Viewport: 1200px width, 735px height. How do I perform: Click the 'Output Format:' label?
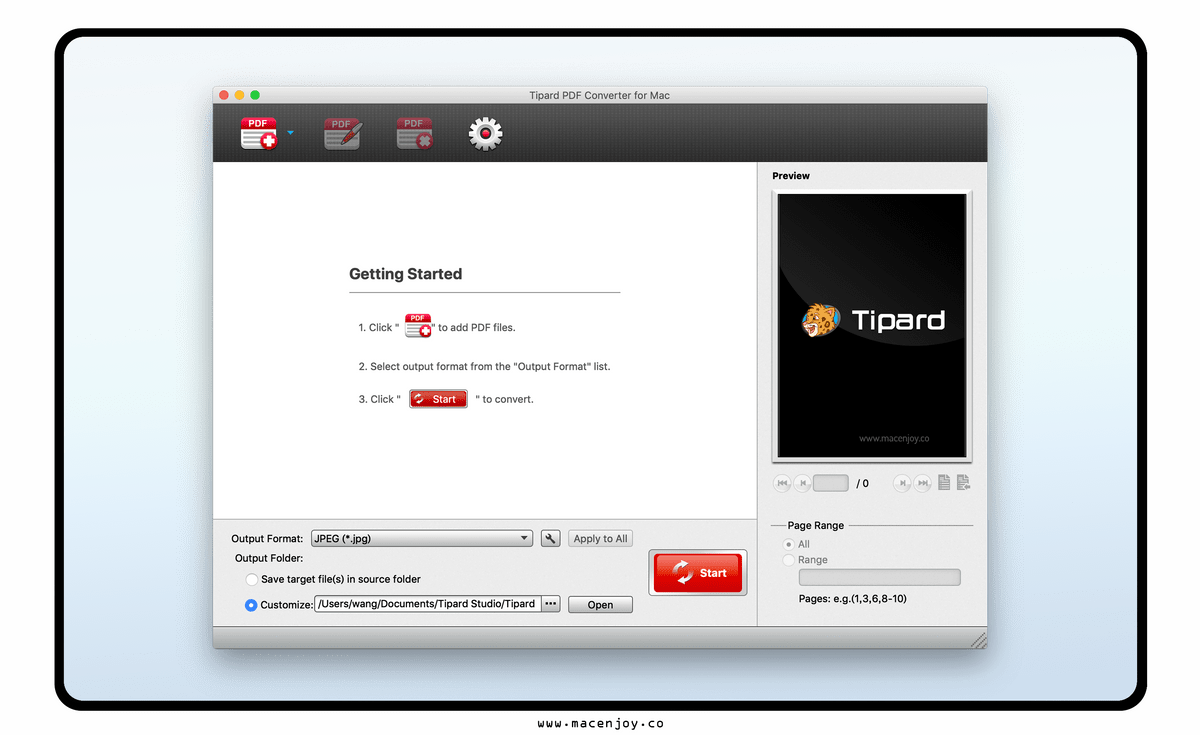267,539
